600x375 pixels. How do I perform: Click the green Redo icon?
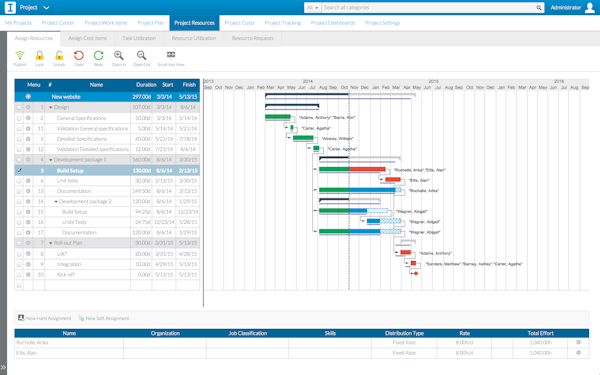tap(98, 55)
